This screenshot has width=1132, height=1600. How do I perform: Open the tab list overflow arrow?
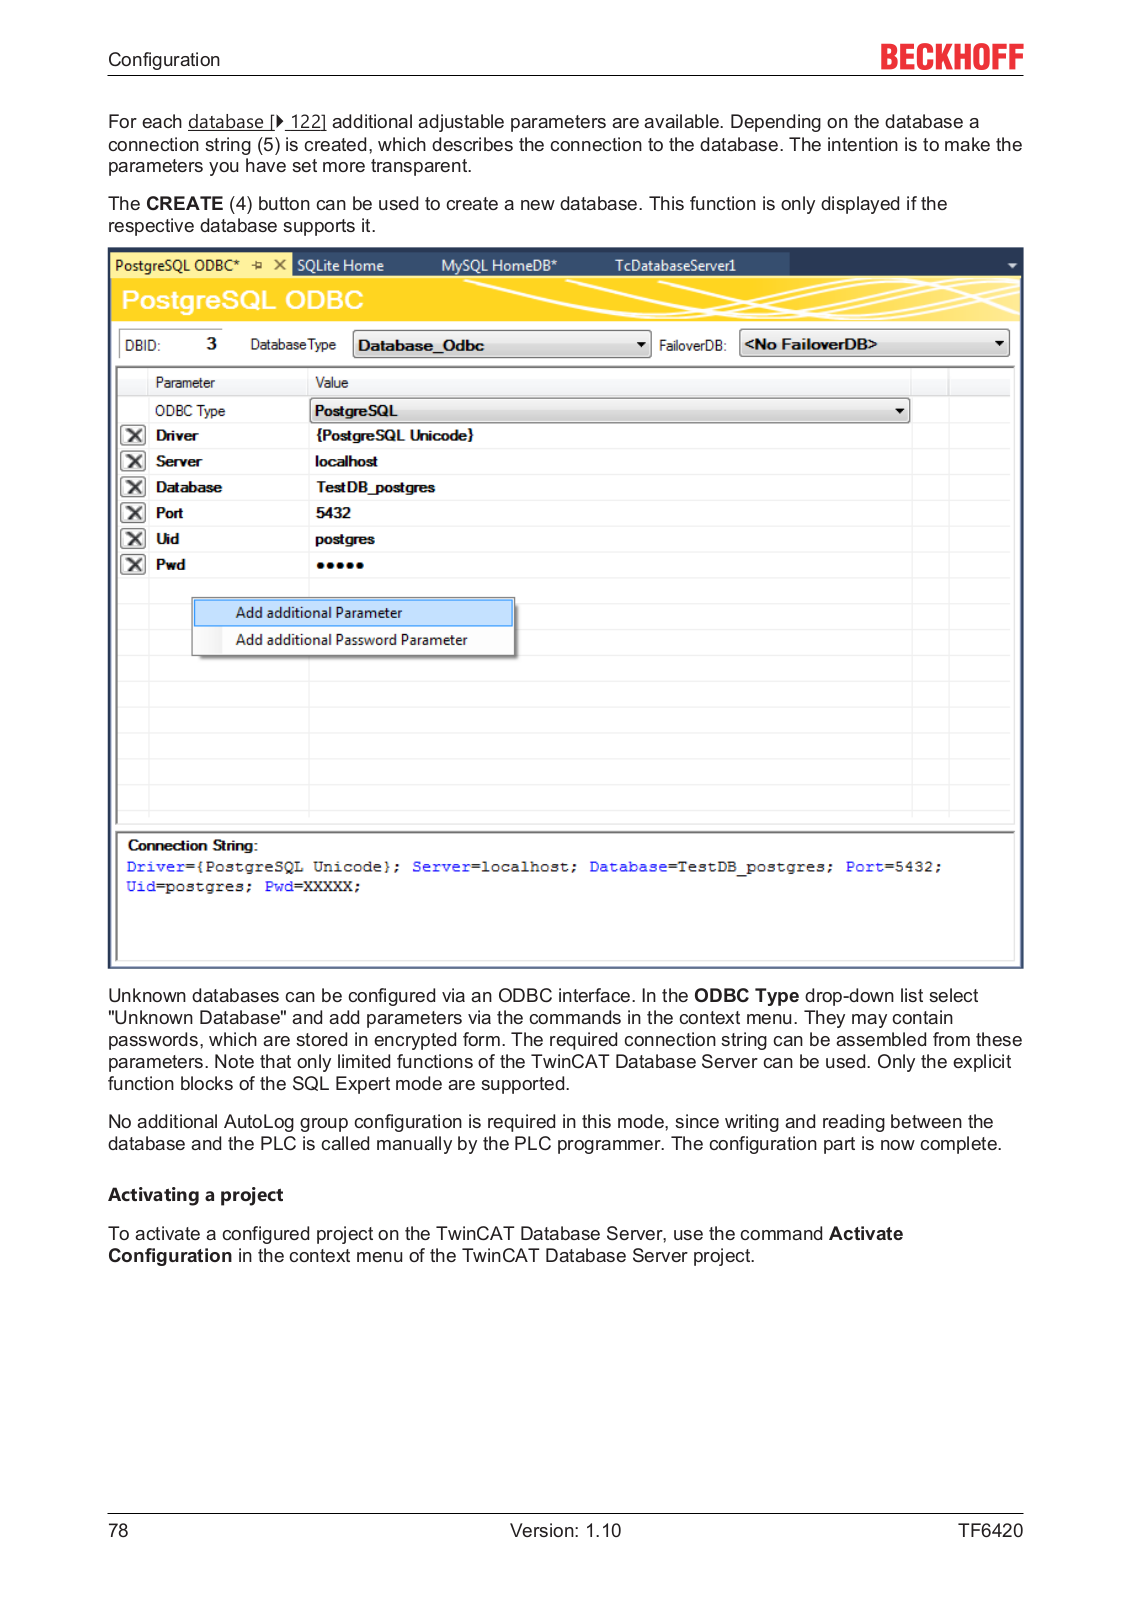pyautogui.click(x=1012, y=265)
